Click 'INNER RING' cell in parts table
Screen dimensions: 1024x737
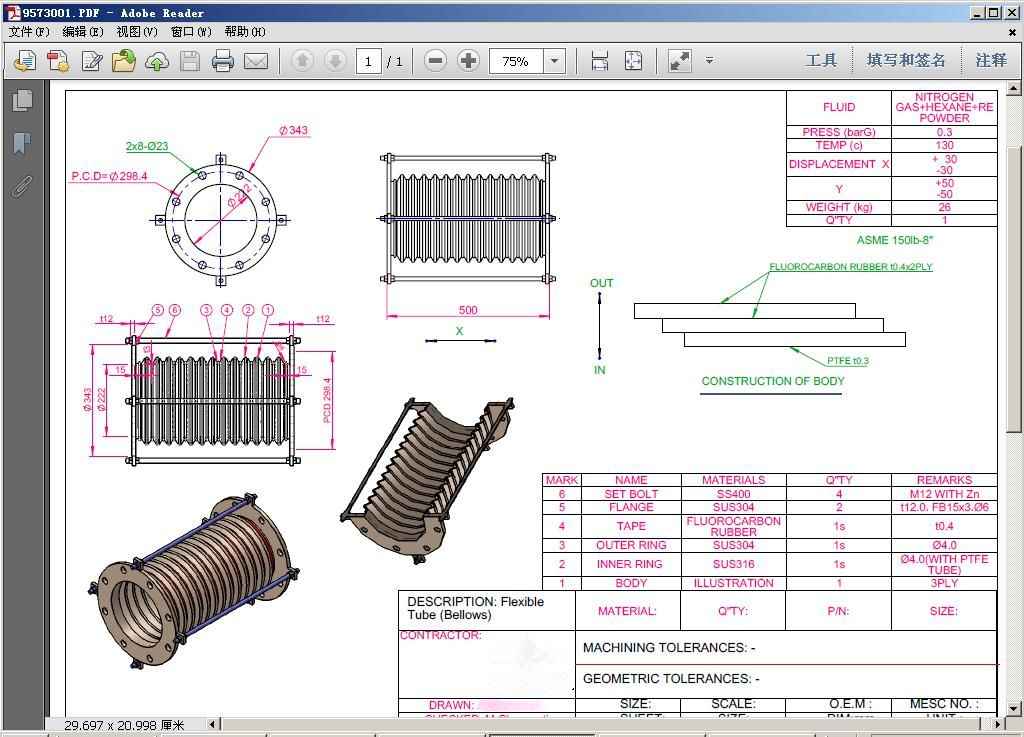[629, 564]
